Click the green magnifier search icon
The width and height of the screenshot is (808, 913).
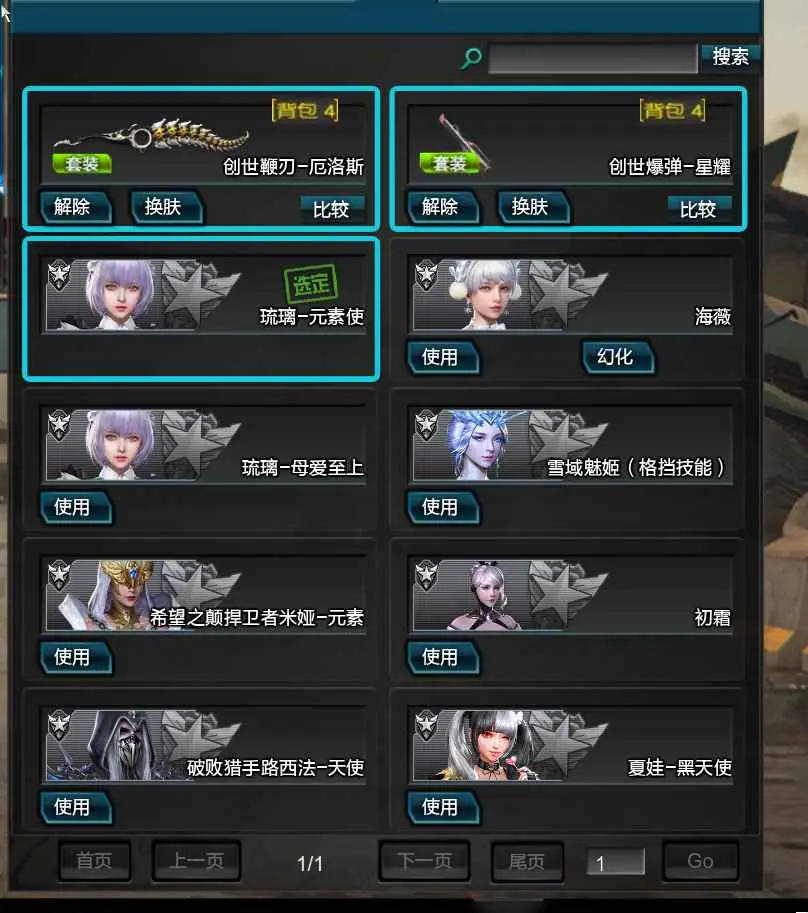click(471, 58)
